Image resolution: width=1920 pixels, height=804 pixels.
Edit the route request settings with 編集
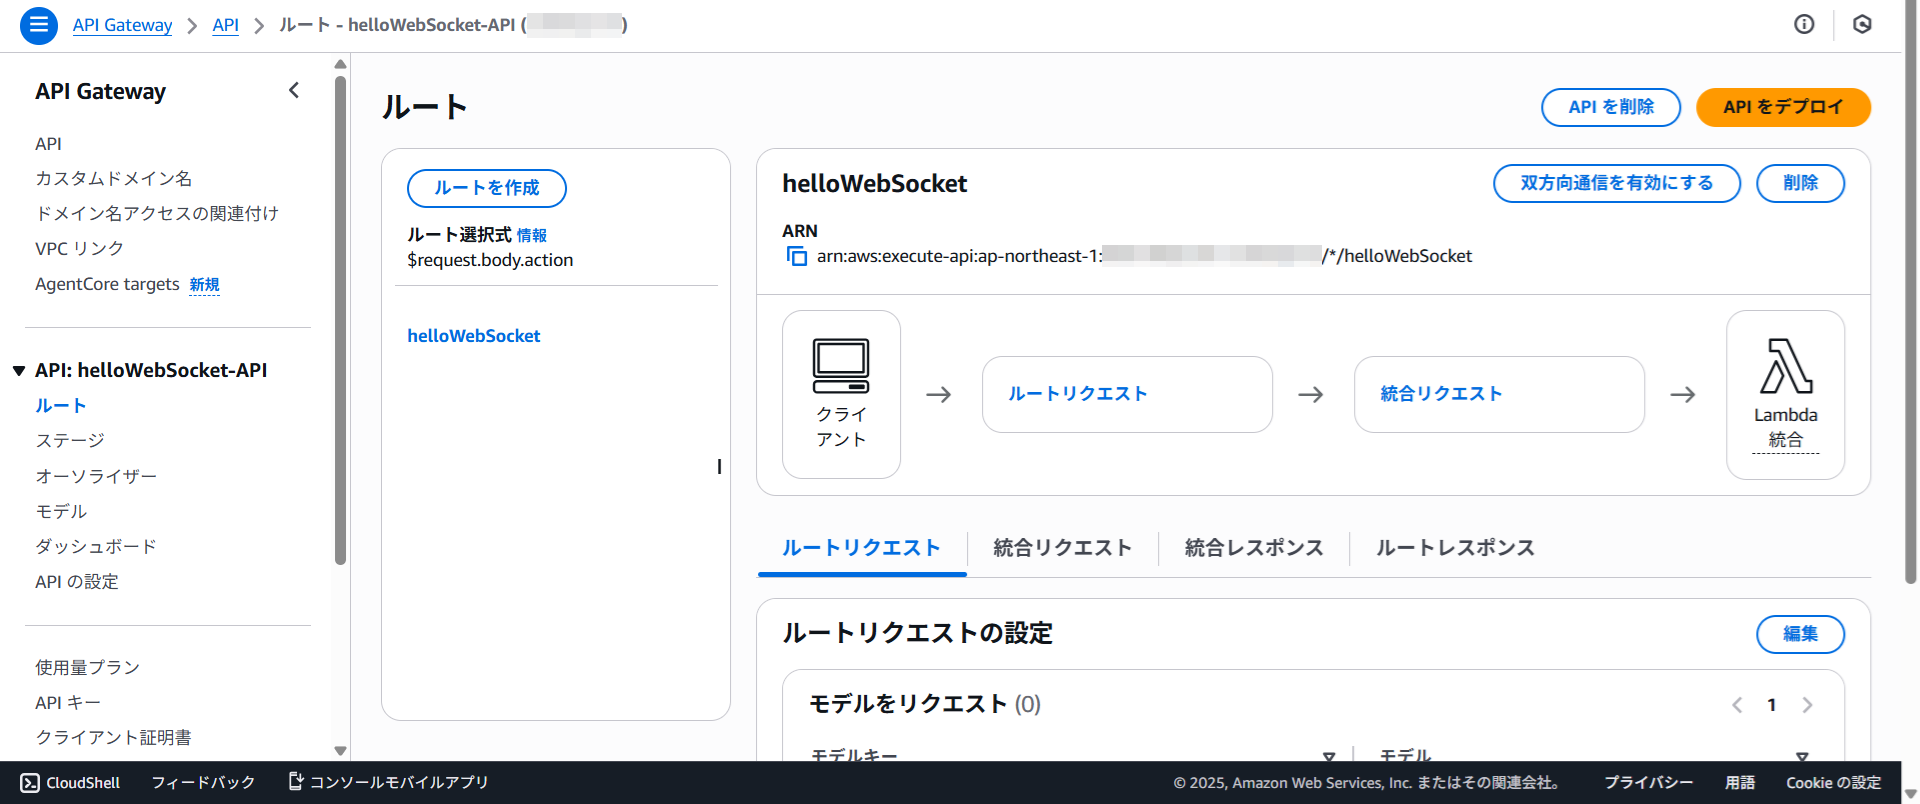click(x=1800, y=634)
